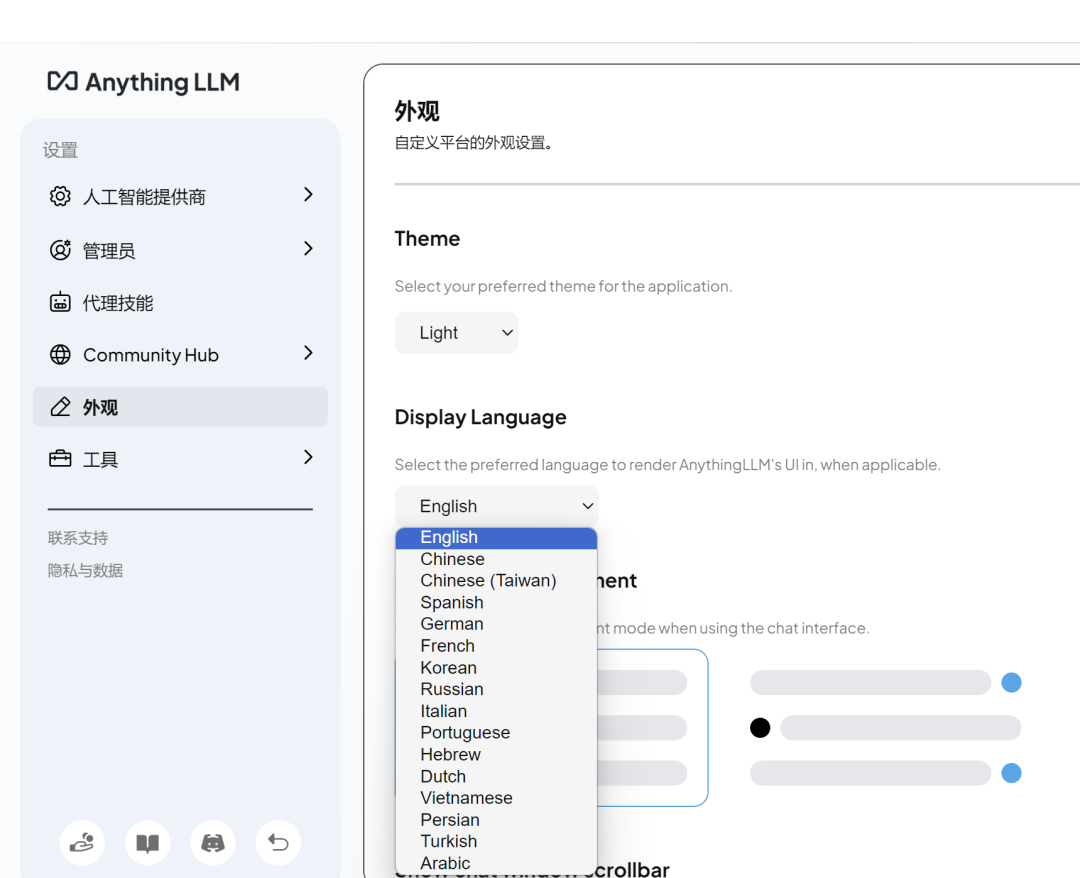Select Hebrew language option
The height and width of the screenshot is (878, 1080).
click(496, 755)
